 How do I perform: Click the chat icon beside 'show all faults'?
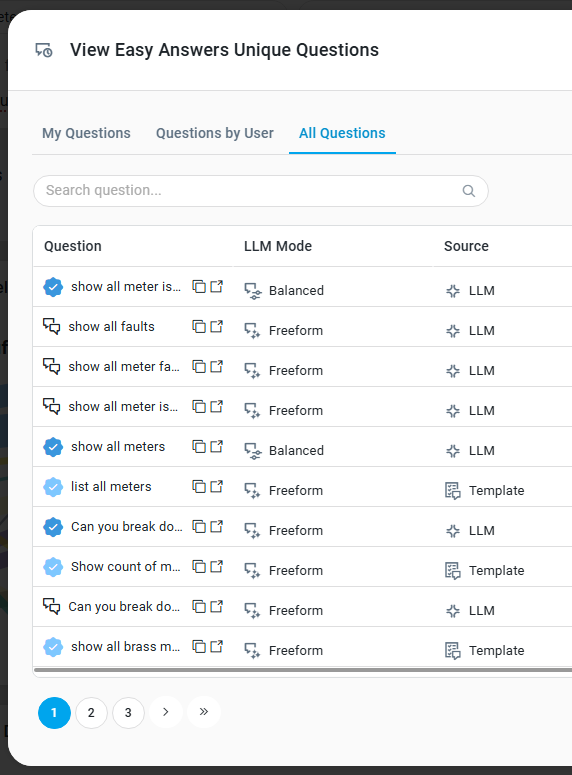[x=51, y=327]
